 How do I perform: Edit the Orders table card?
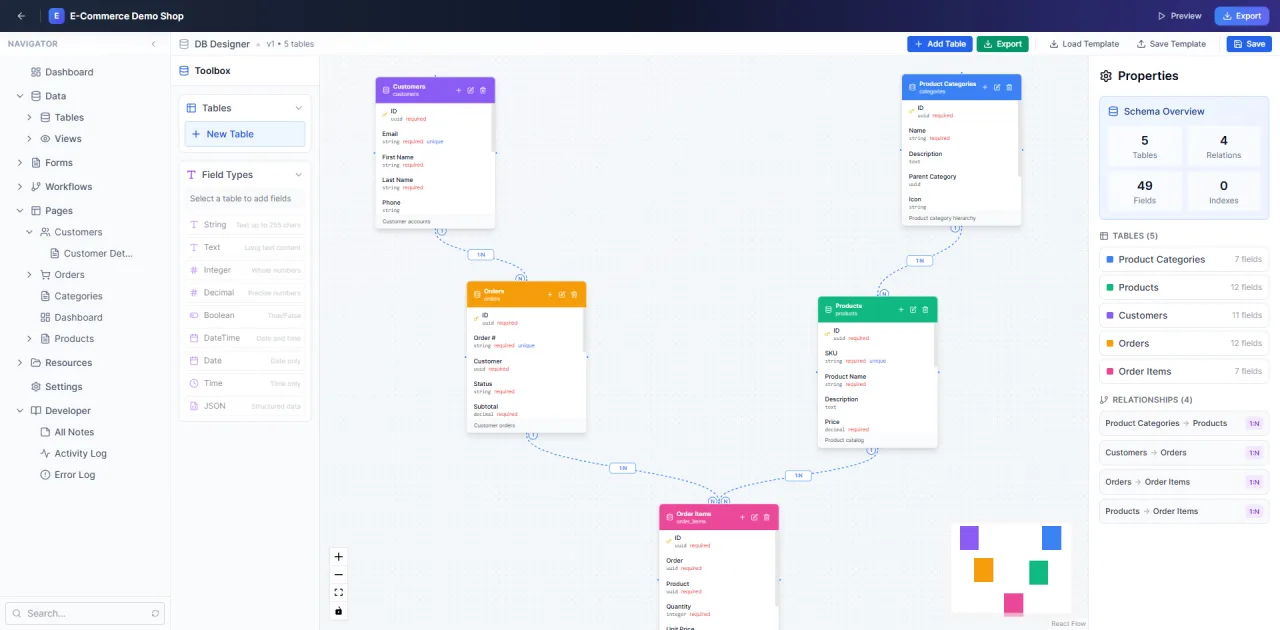(x=562, y=294)
